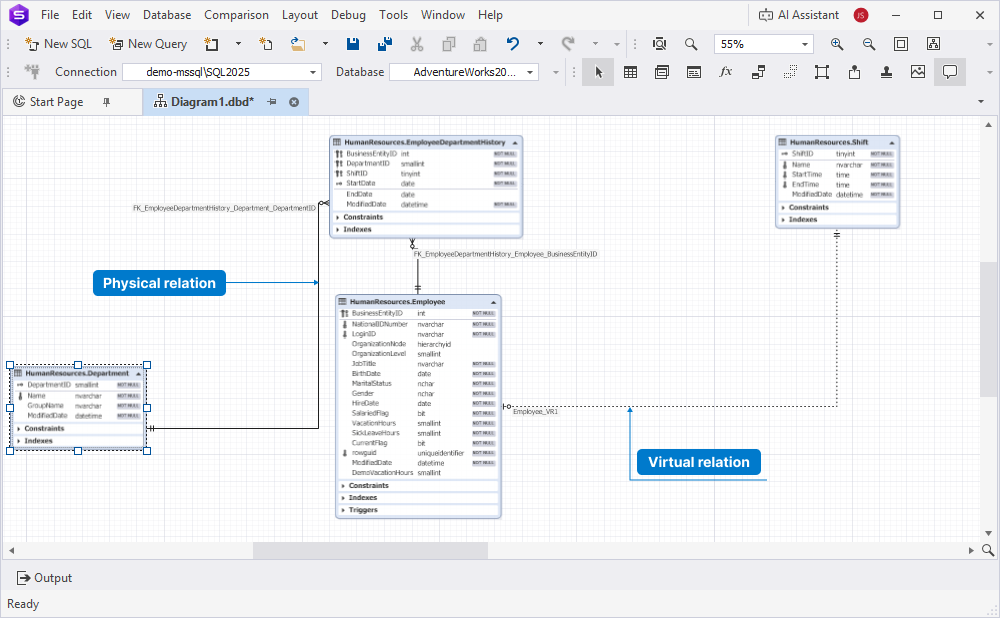Viewport: 1000px width, 618px height.
Task: Click the Save icon in the toolbar
Action: (x=353, y=44)
